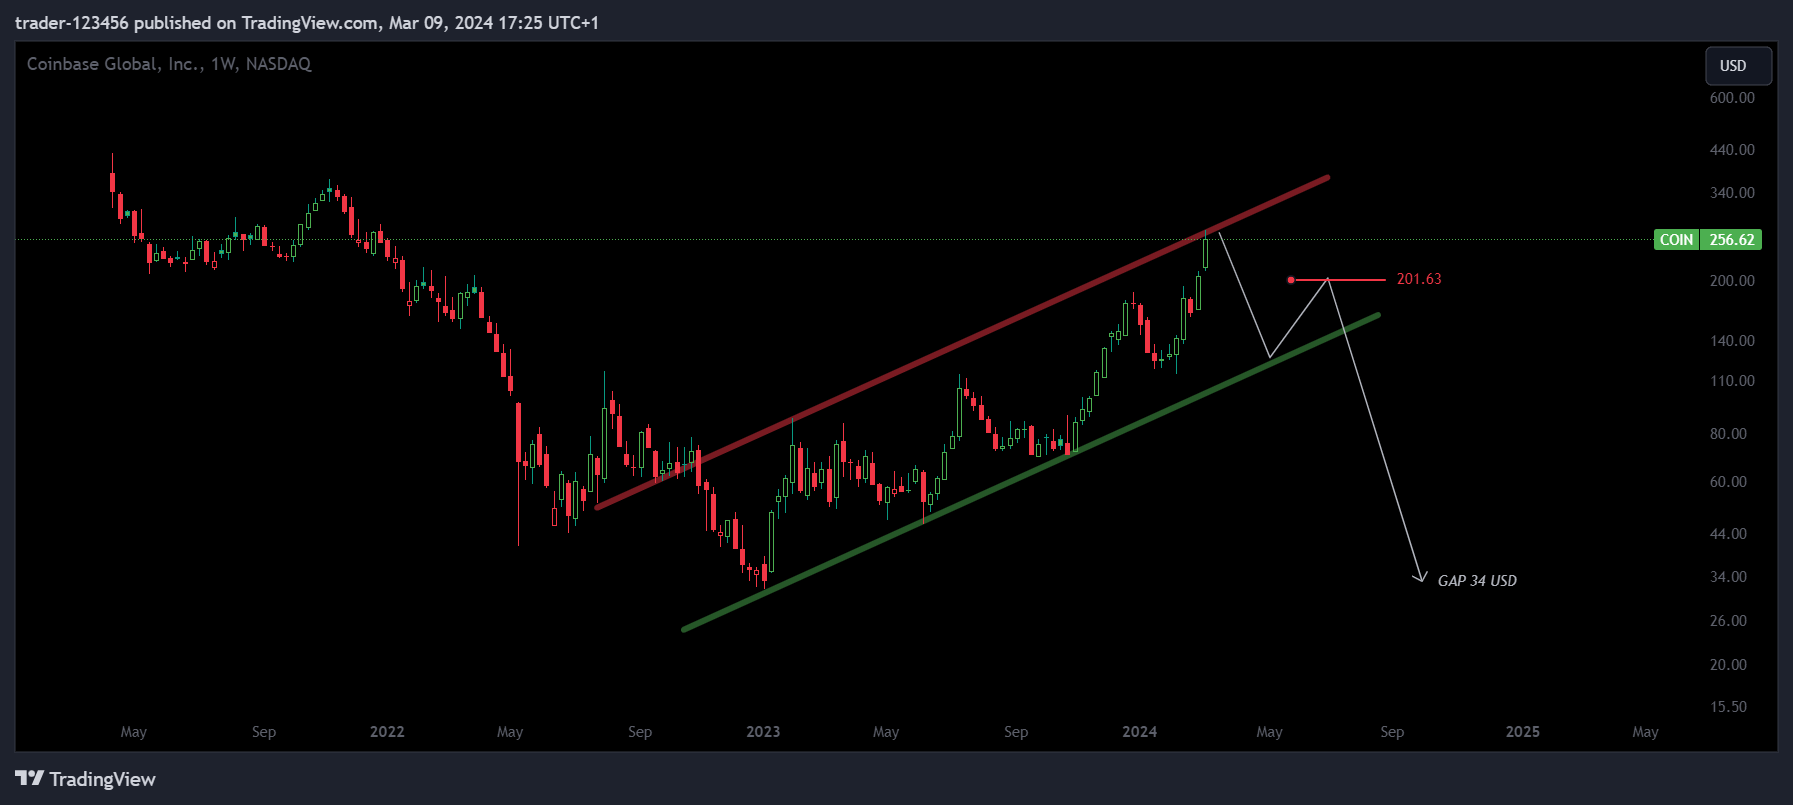The width and height of the screenshot is (1793, 805).
Task: Click the 2023 time axis label
Action: 763,732
